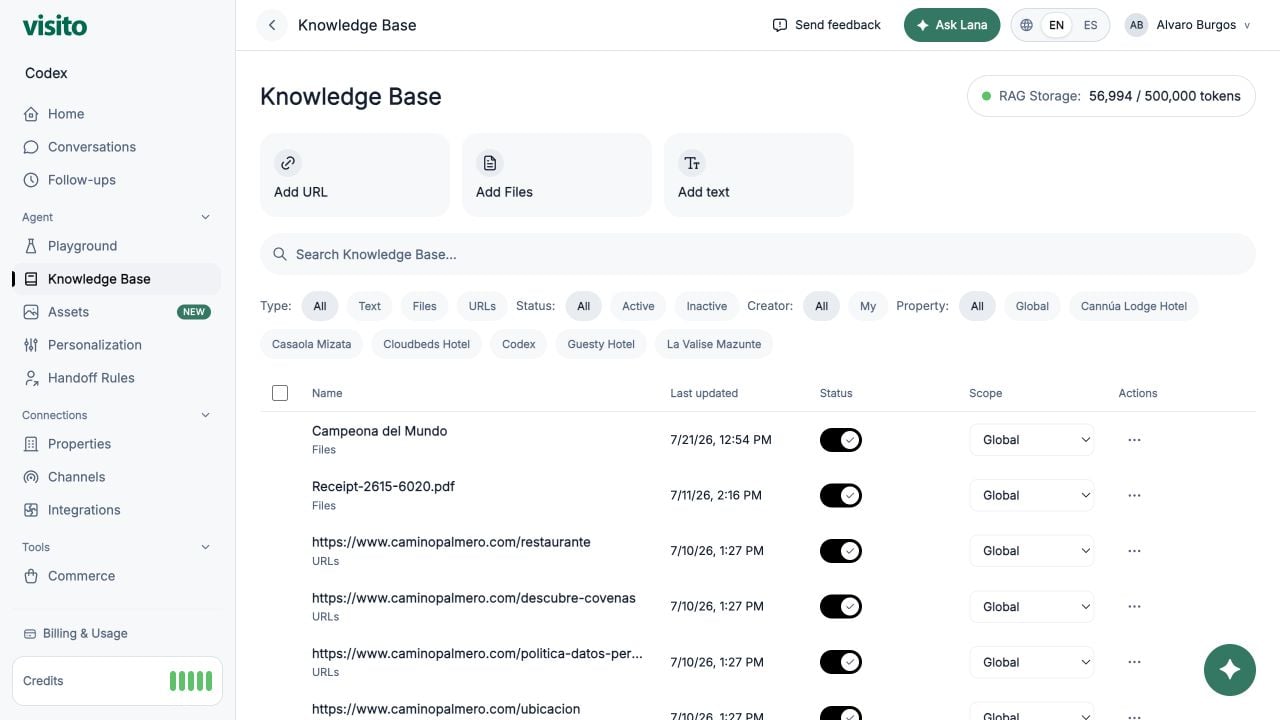Click the Knowledge Base book icon in sidebar

[x=31, y=279]
